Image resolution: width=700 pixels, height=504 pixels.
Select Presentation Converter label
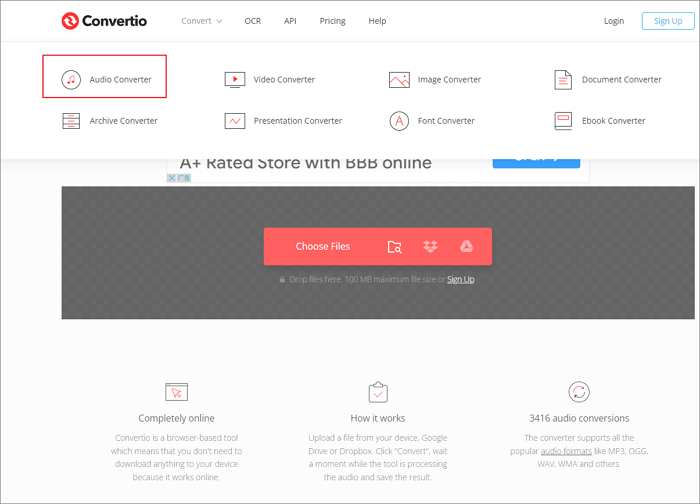pos(298,121)
